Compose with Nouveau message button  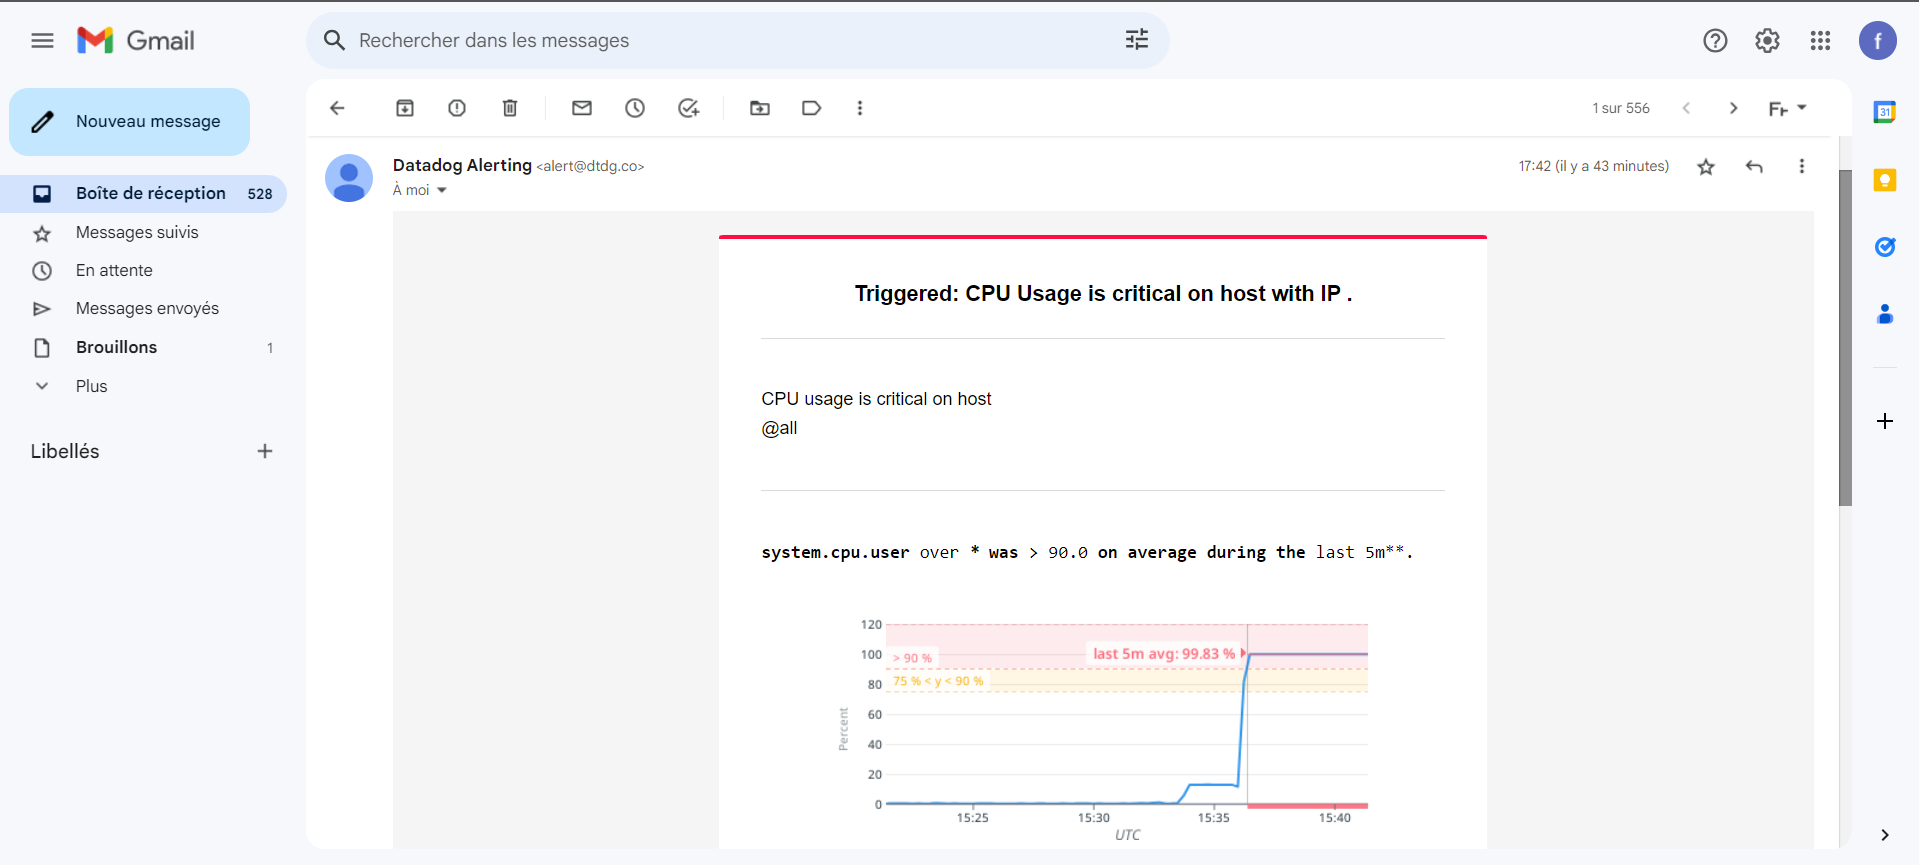point(130,122)
